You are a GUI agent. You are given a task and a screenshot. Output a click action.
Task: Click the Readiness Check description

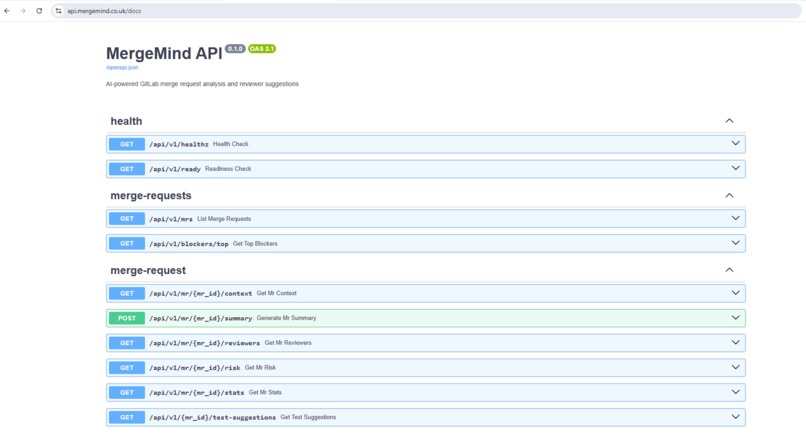[x=228, y=169]
